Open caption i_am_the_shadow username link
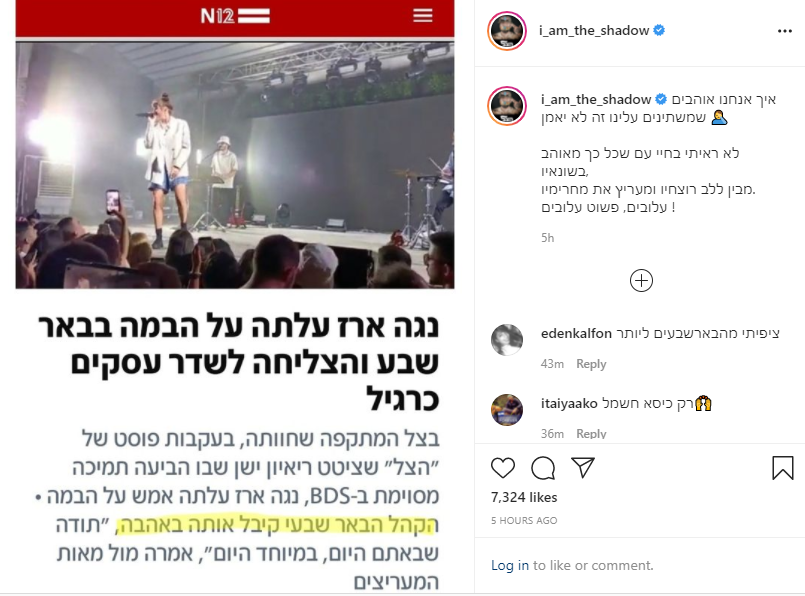The width and height of the screenshot is (805, 596). coord(596,99)
